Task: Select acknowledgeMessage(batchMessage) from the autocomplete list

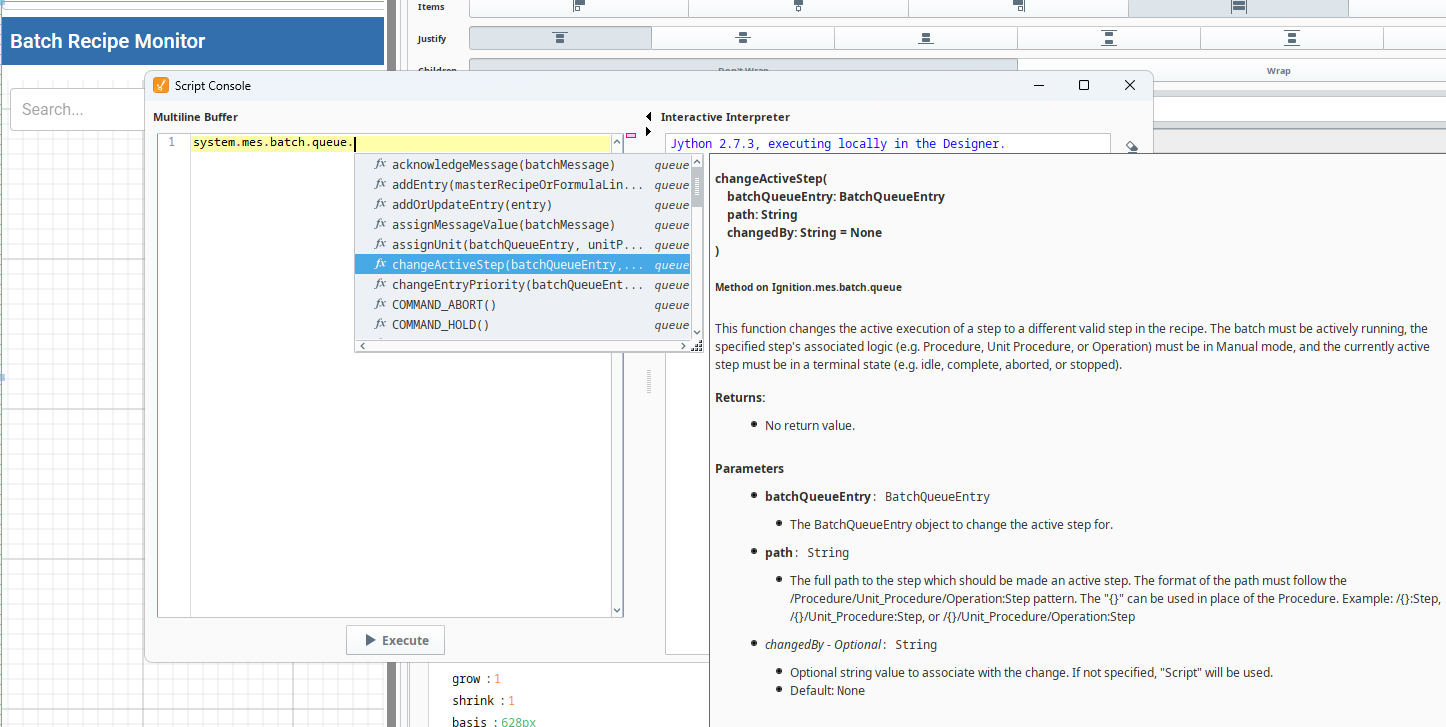Action: coord(503,165)
